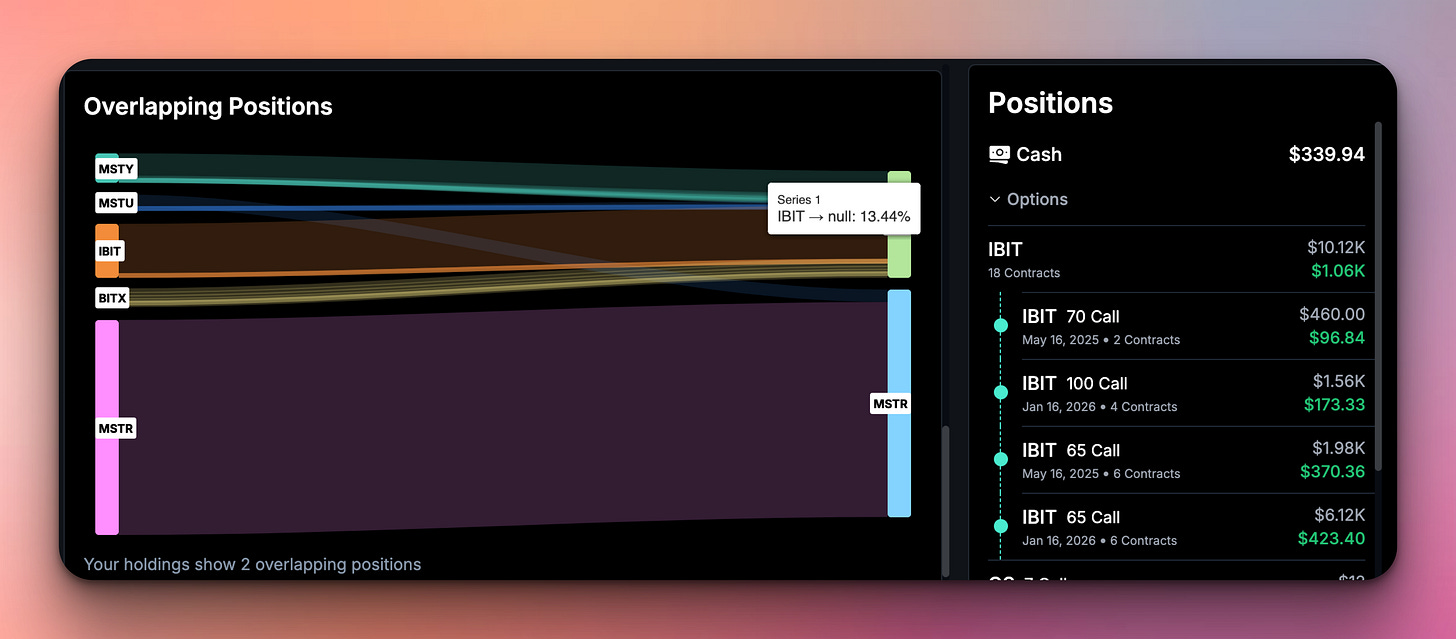1456x639 pixels.
Task: Click the $370.36 gain value
Action: point(1332,472)
